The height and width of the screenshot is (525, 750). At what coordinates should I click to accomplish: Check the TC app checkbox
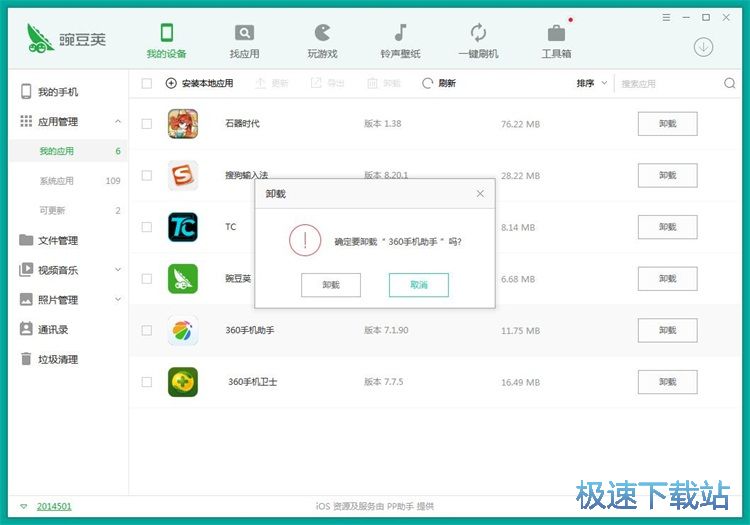(147, 227)
